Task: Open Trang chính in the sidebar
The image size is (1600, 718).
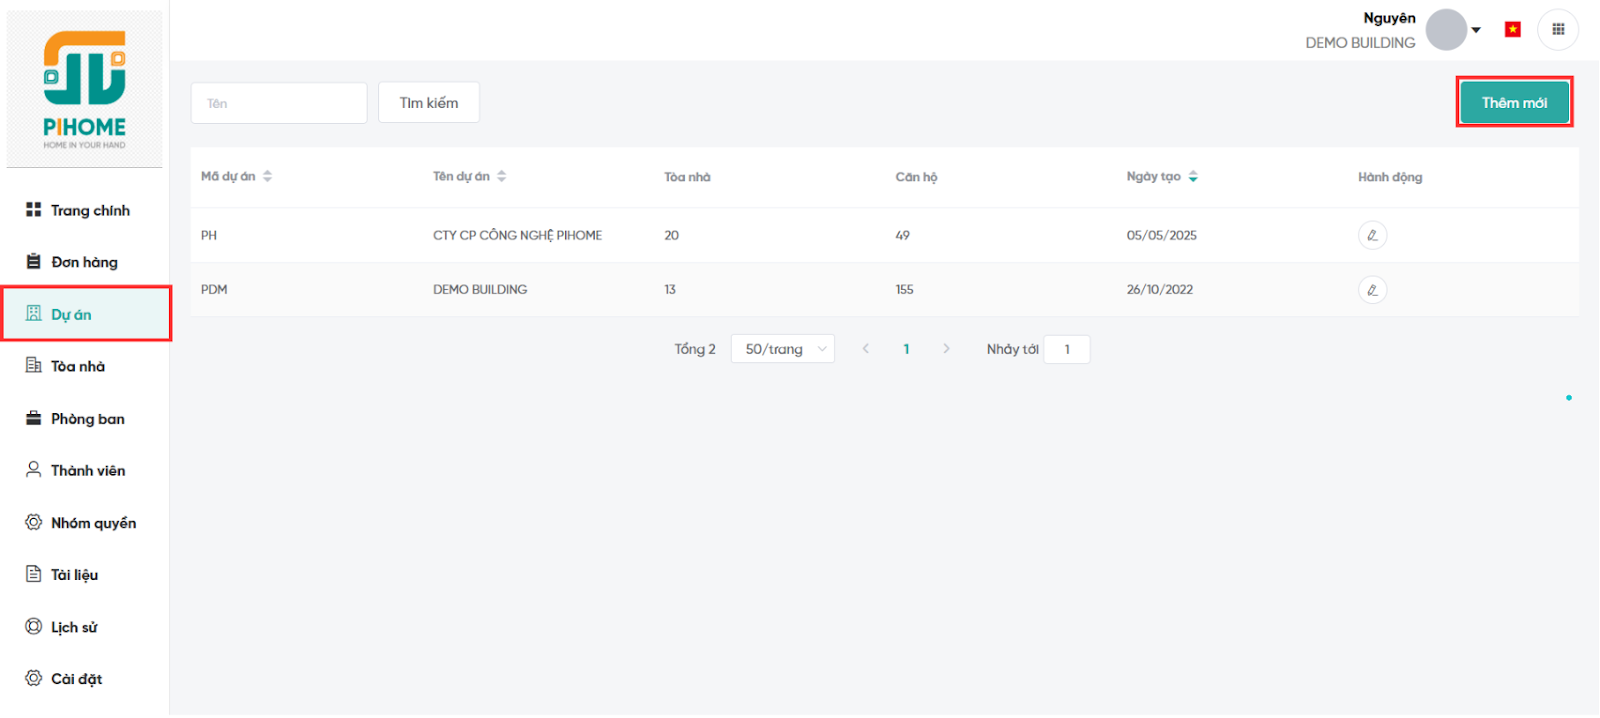Action: pyautogui.click(x=89, y=210)
